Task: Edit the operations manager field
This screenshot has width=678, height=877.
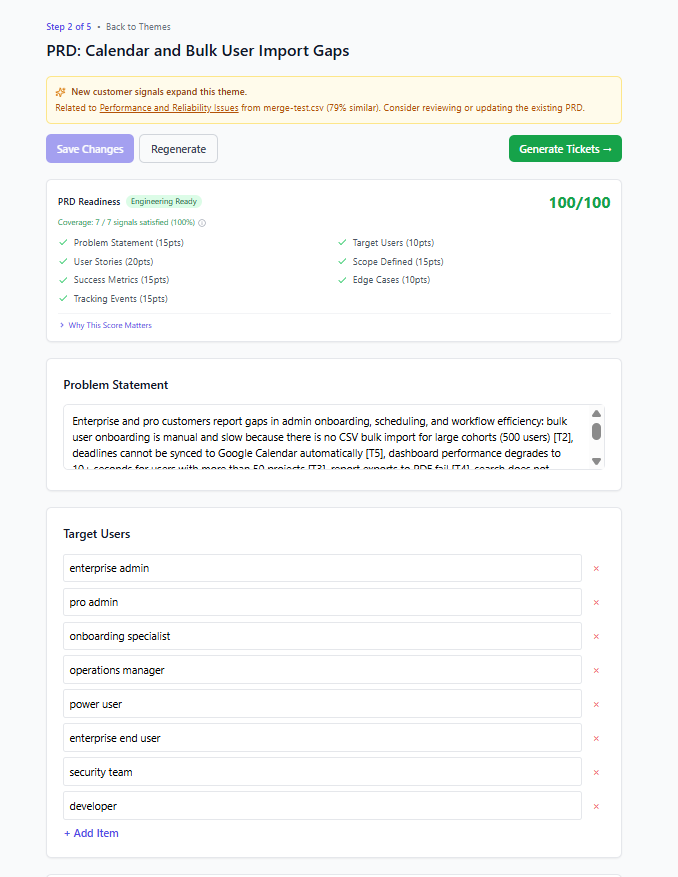Action: pyautogui.click(x=322, y=671)
